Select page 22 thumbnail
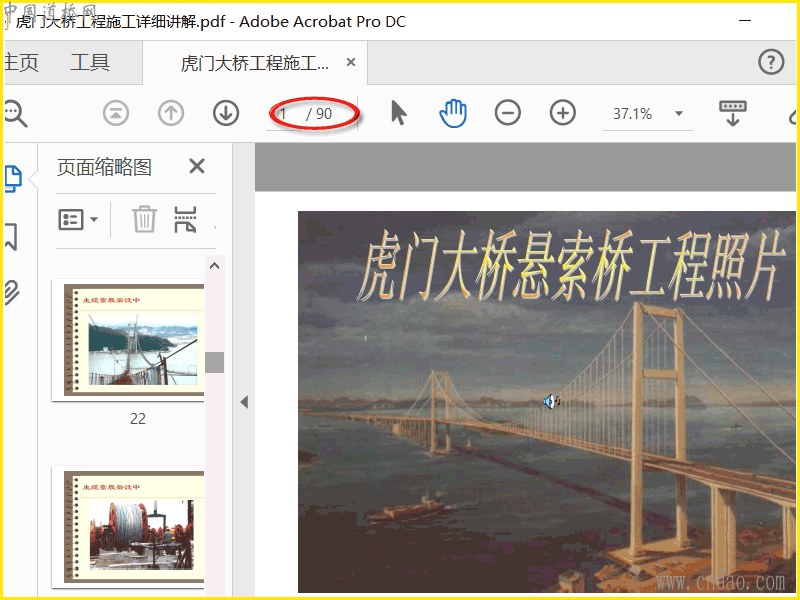Screen dimensions: 800x600 click(x=128, y=340)
